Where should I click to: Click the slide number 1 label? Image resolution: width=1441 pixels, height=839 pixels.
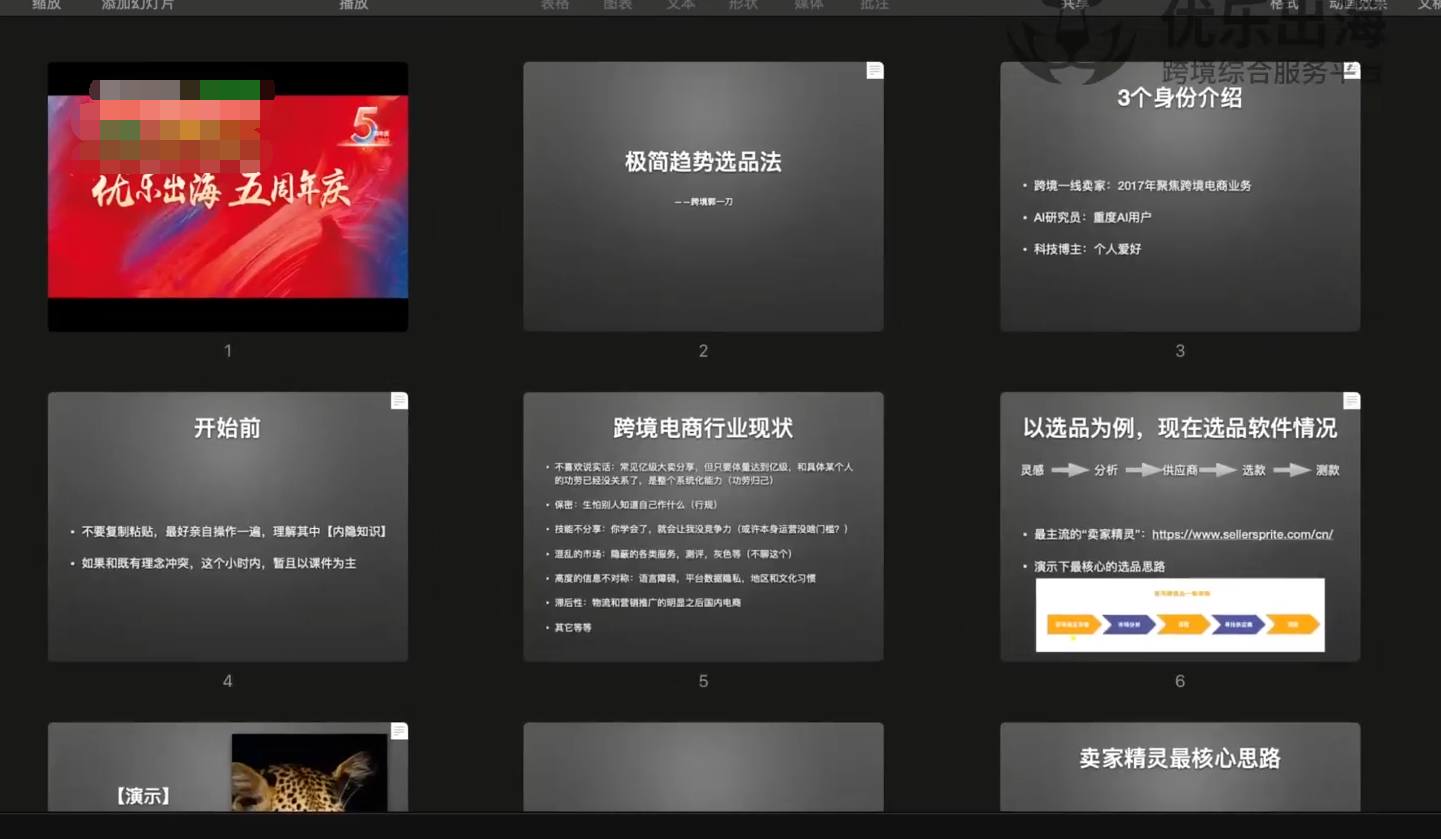(x=228, y=351)
